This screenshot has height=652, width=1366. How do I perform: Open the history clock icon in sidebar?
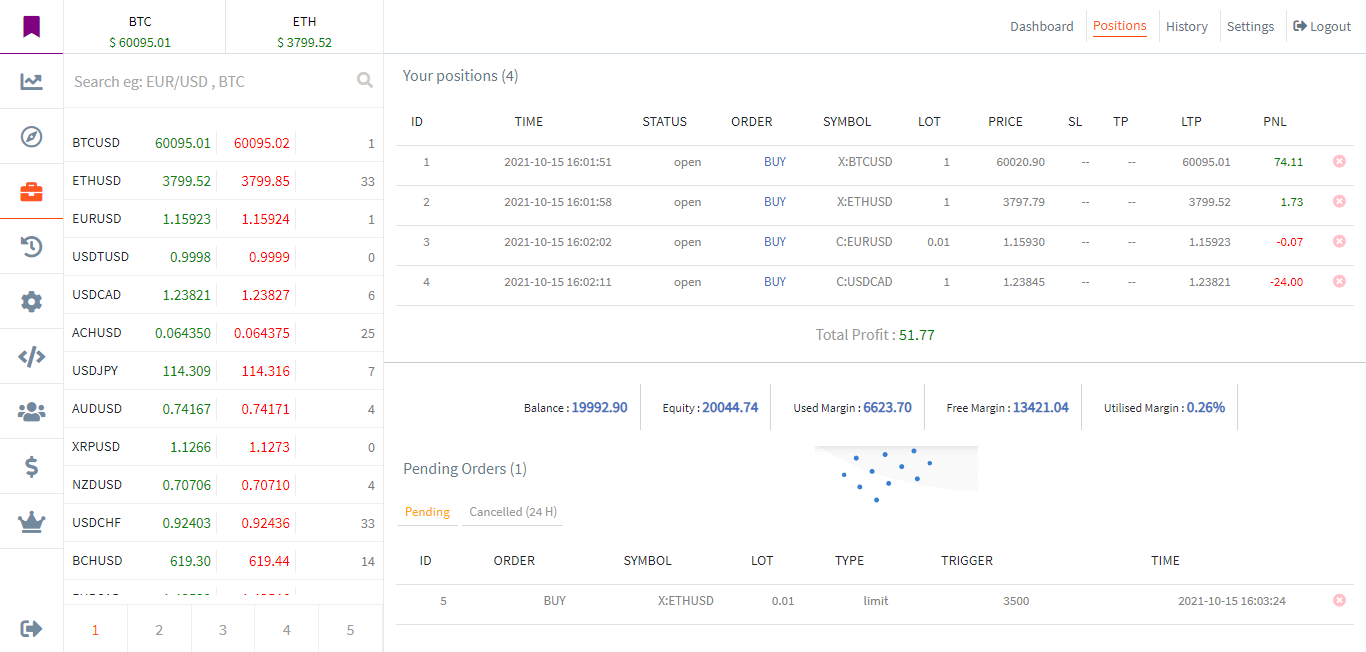pos(31,247)
